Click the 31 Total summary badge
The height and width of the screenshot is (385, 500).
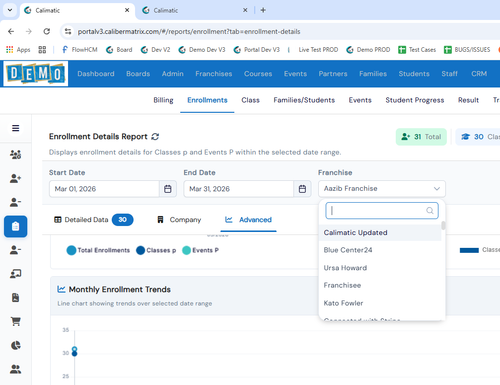coord(421,137)
